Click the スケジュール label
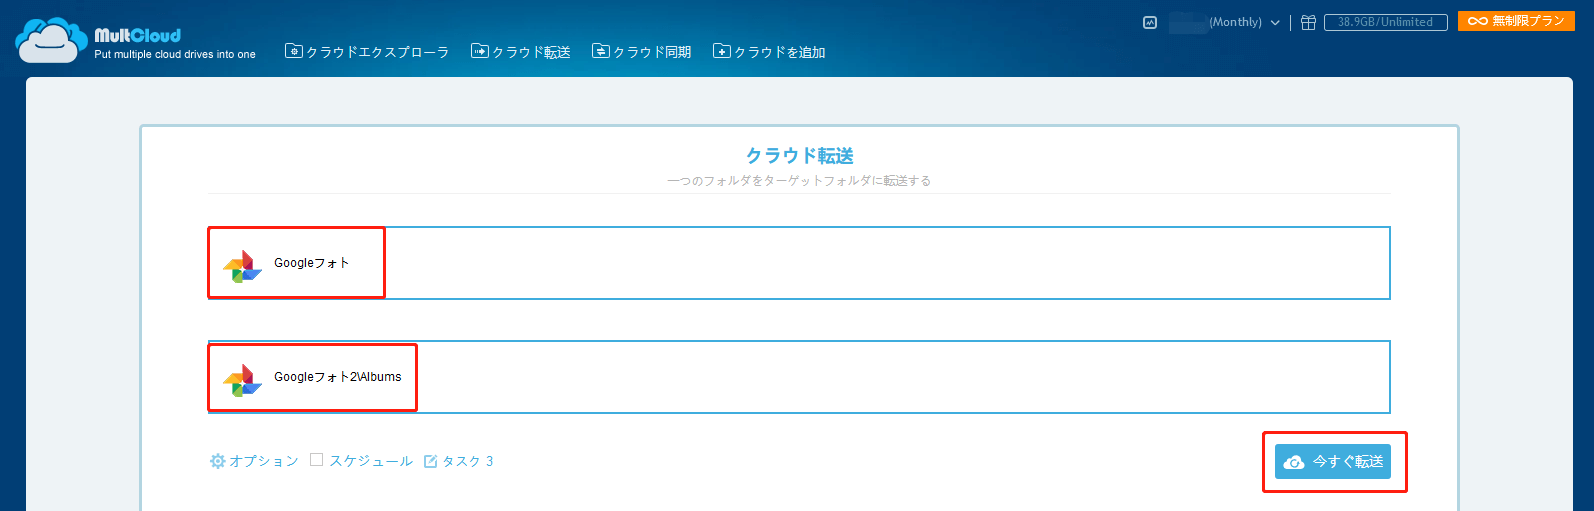1594x511 pixels. pos(371,461)
